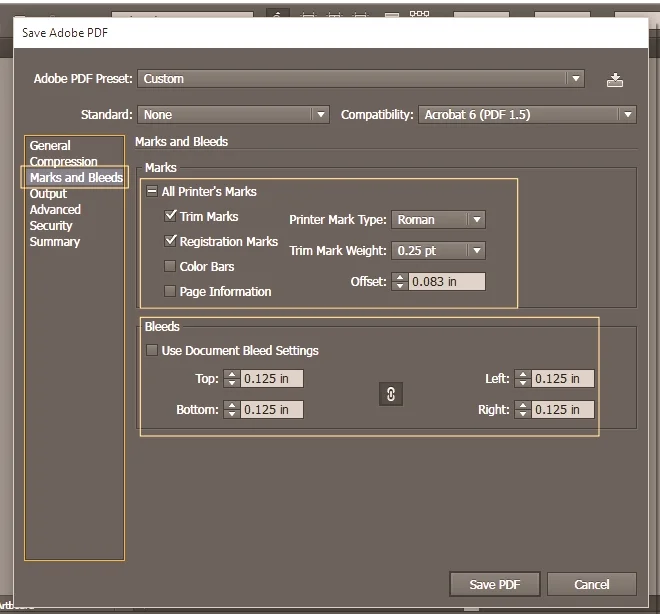660x614 pixels.
Task: Open Trim Mark Weight dropdown
Action: point(438,251)
